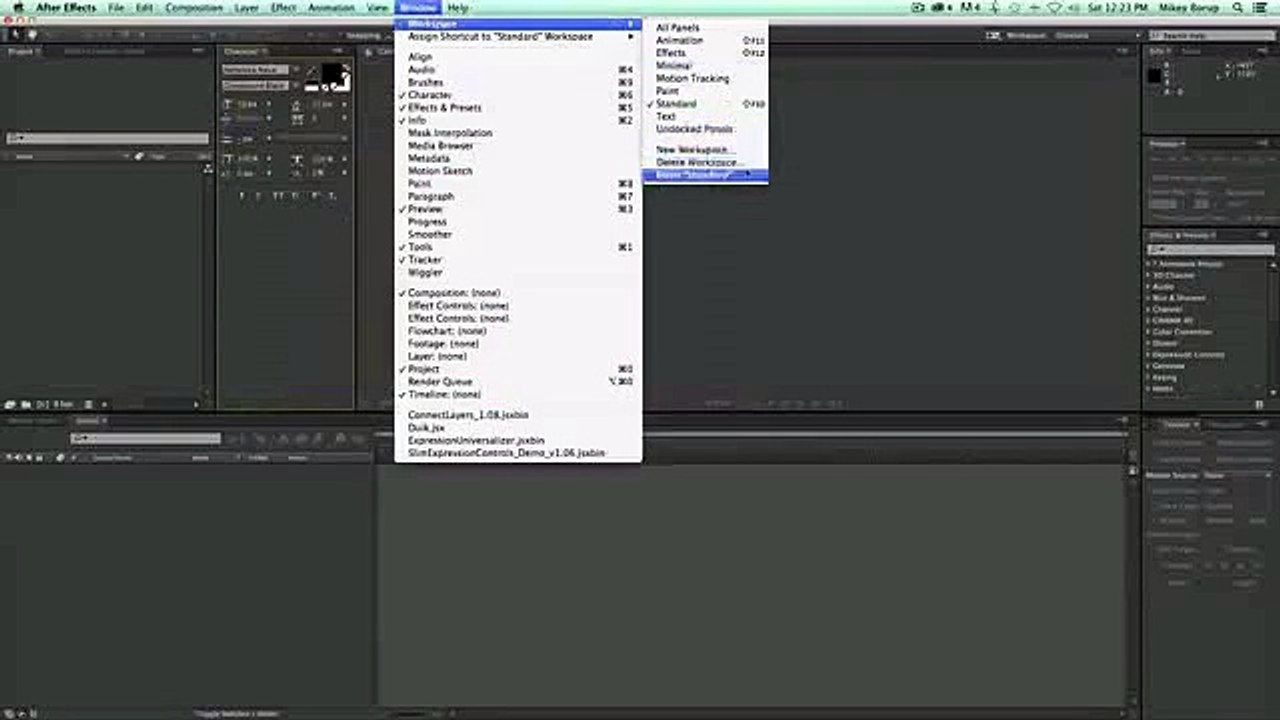Expand the Blur & Sharpen category

pos(1148,298)
